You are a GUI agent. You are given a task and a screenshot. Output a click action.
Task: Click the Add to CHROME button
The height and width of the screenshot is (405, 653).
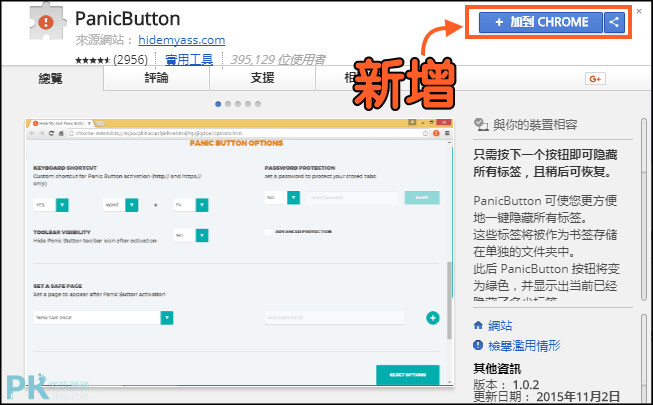[541, 22]
